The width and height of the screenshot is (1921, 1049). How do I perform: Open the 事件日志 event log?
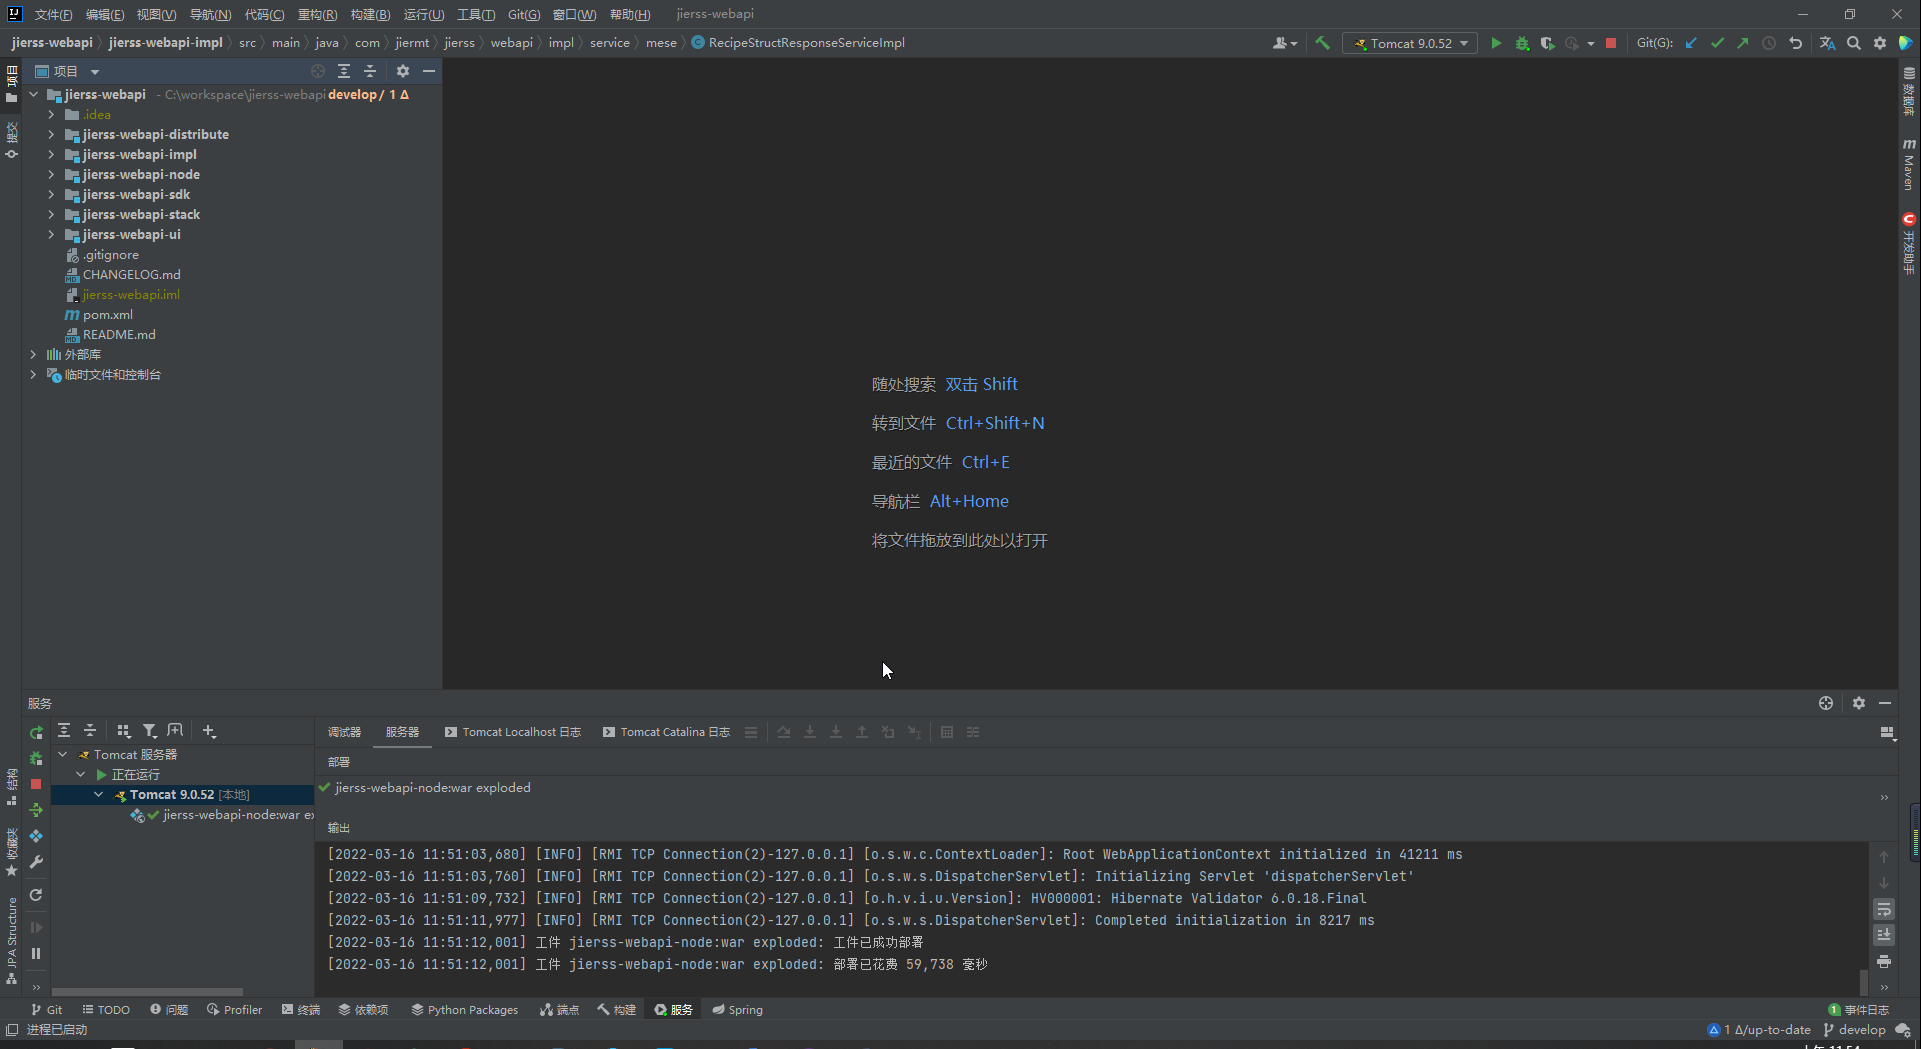pos(1858,1009)
